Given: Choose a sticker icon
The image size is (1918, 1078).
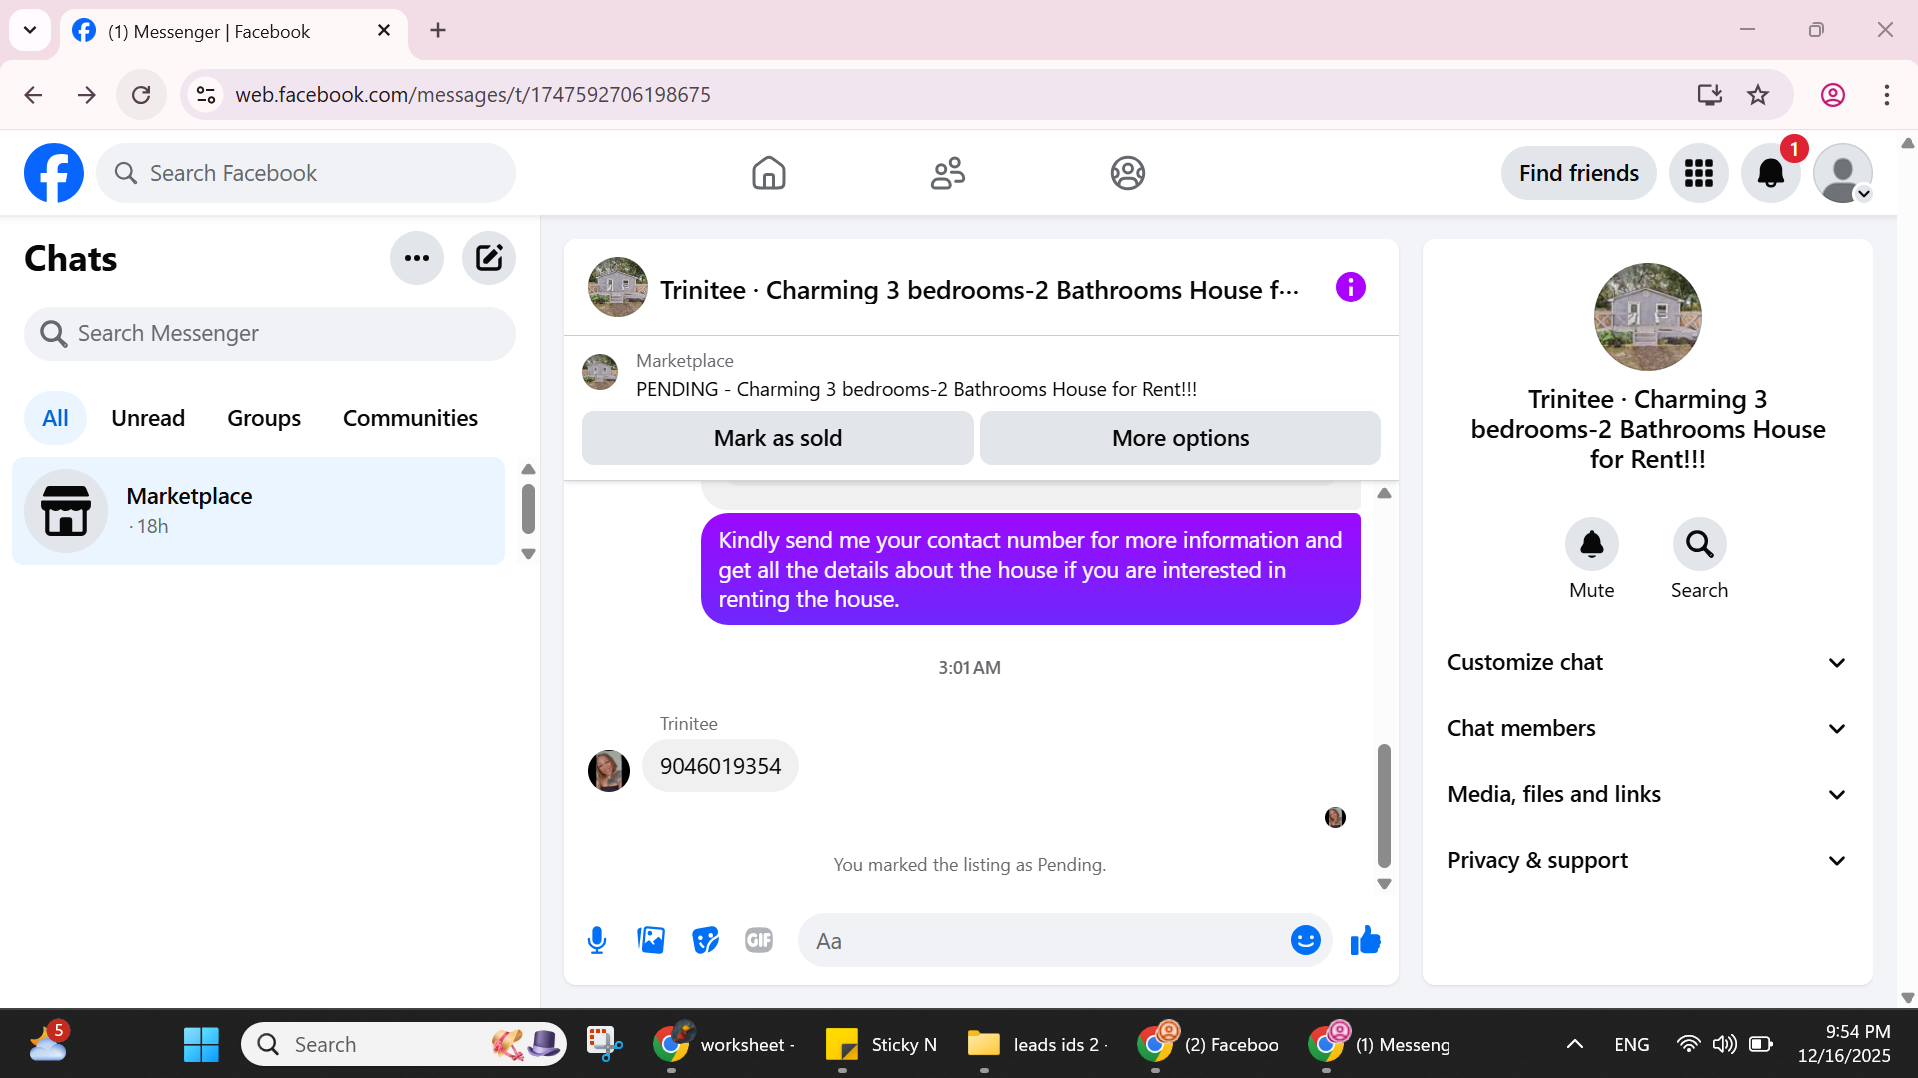Looking at the screenshot, I should [x=705, y=940].
